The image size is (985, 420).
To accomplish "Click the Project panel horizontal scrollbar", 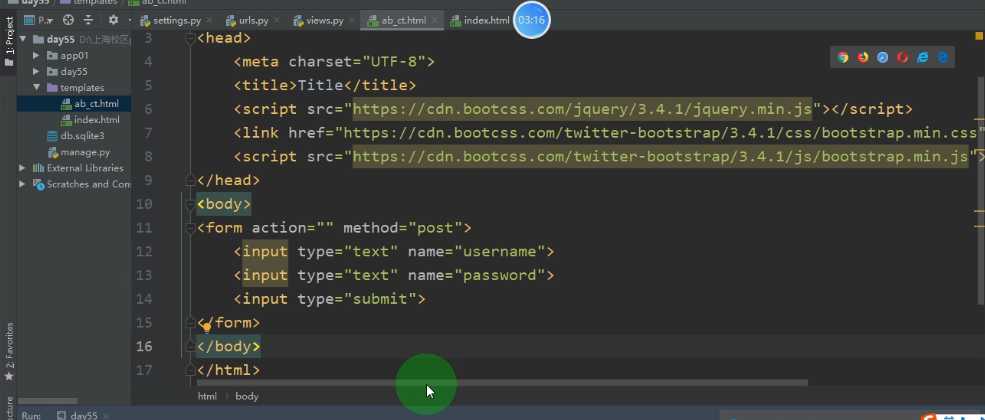I will 48,401.
